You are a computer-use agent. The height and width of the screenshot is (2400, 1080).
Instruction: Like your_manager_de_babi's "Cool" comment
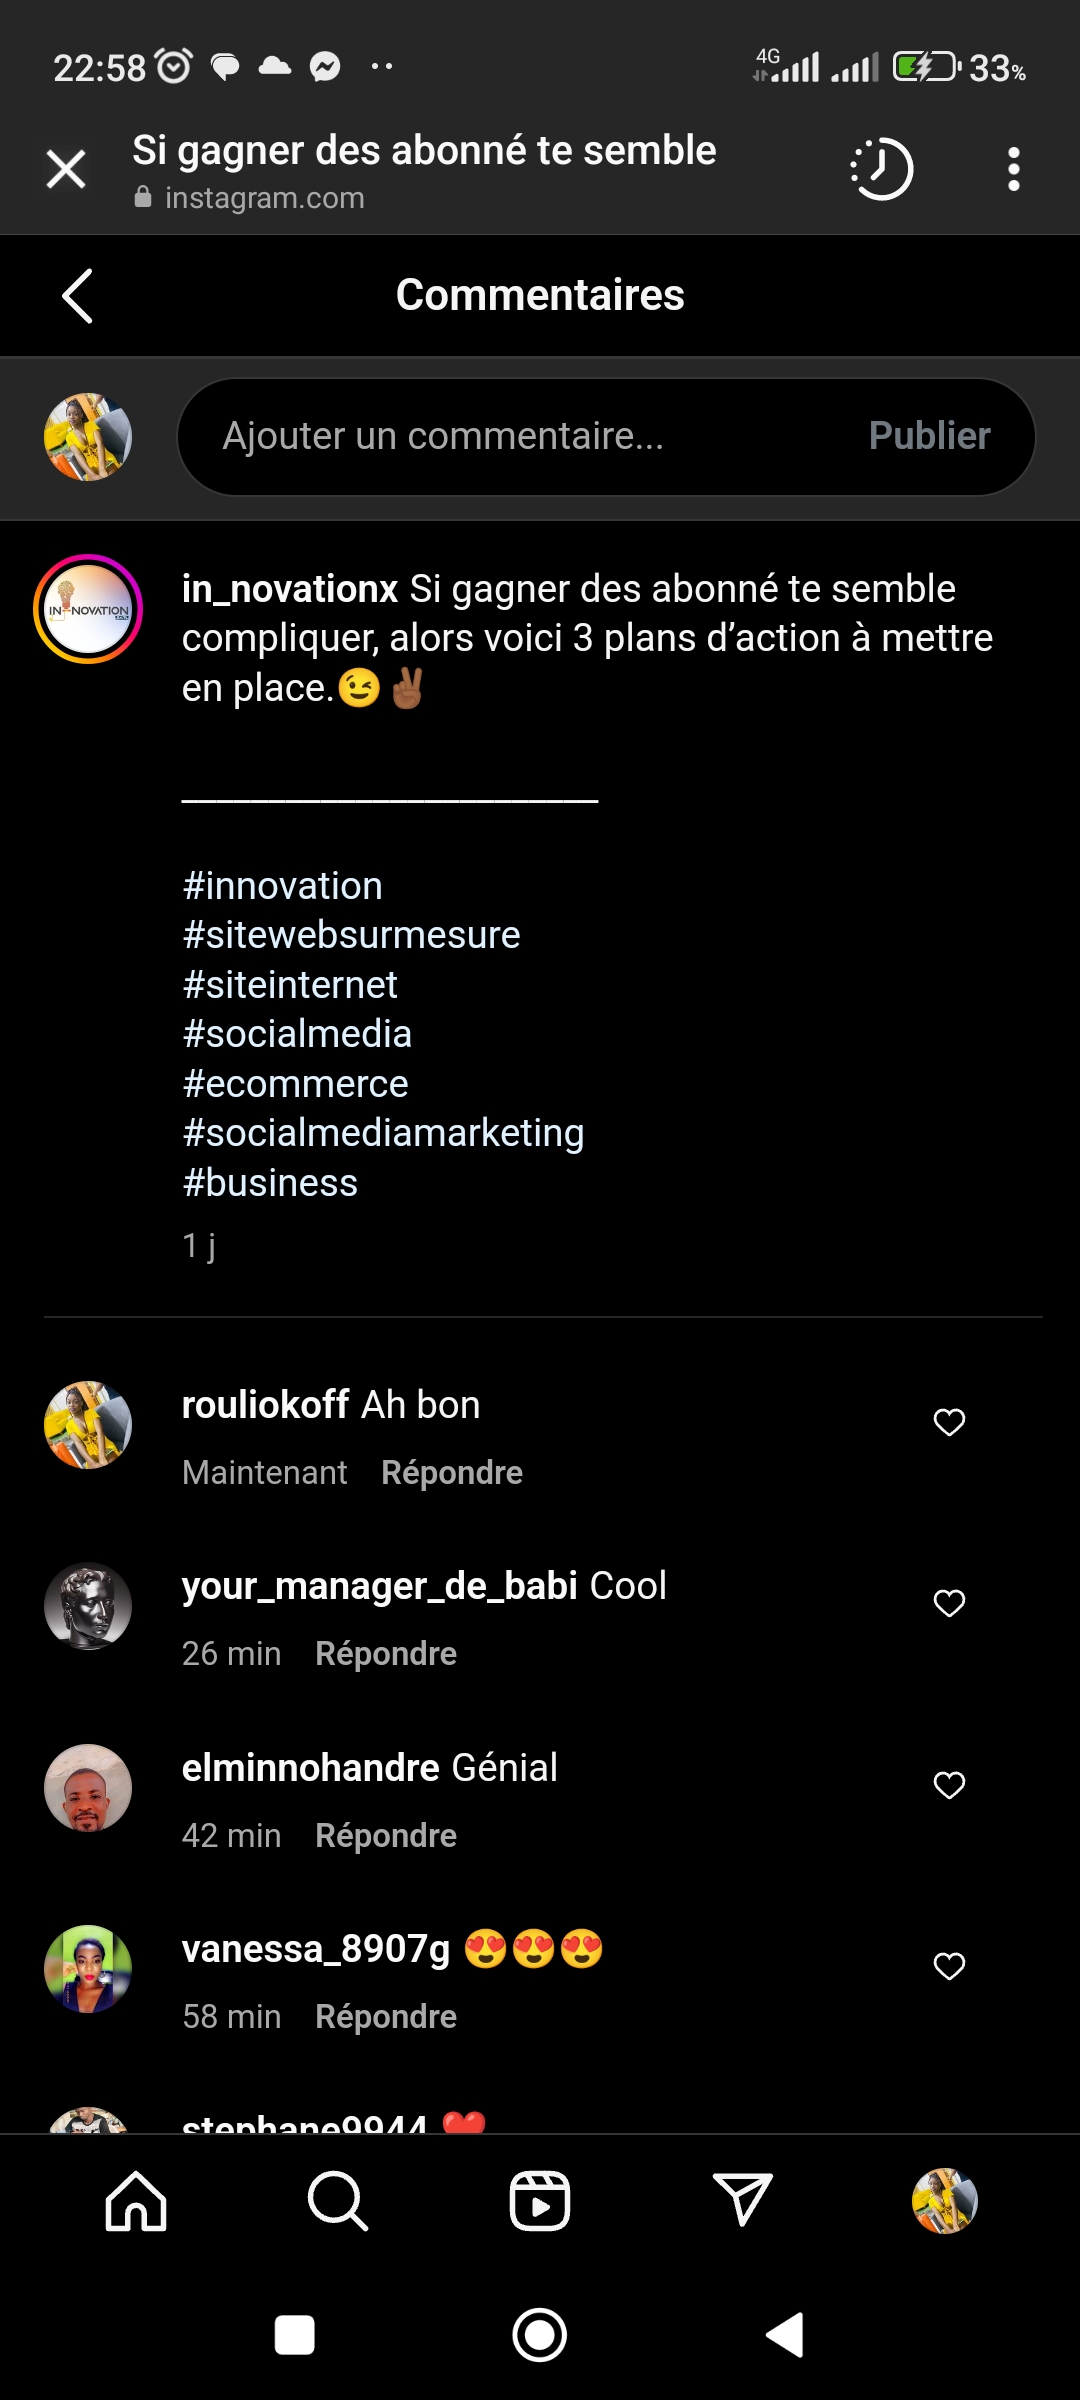[949, 1603]
